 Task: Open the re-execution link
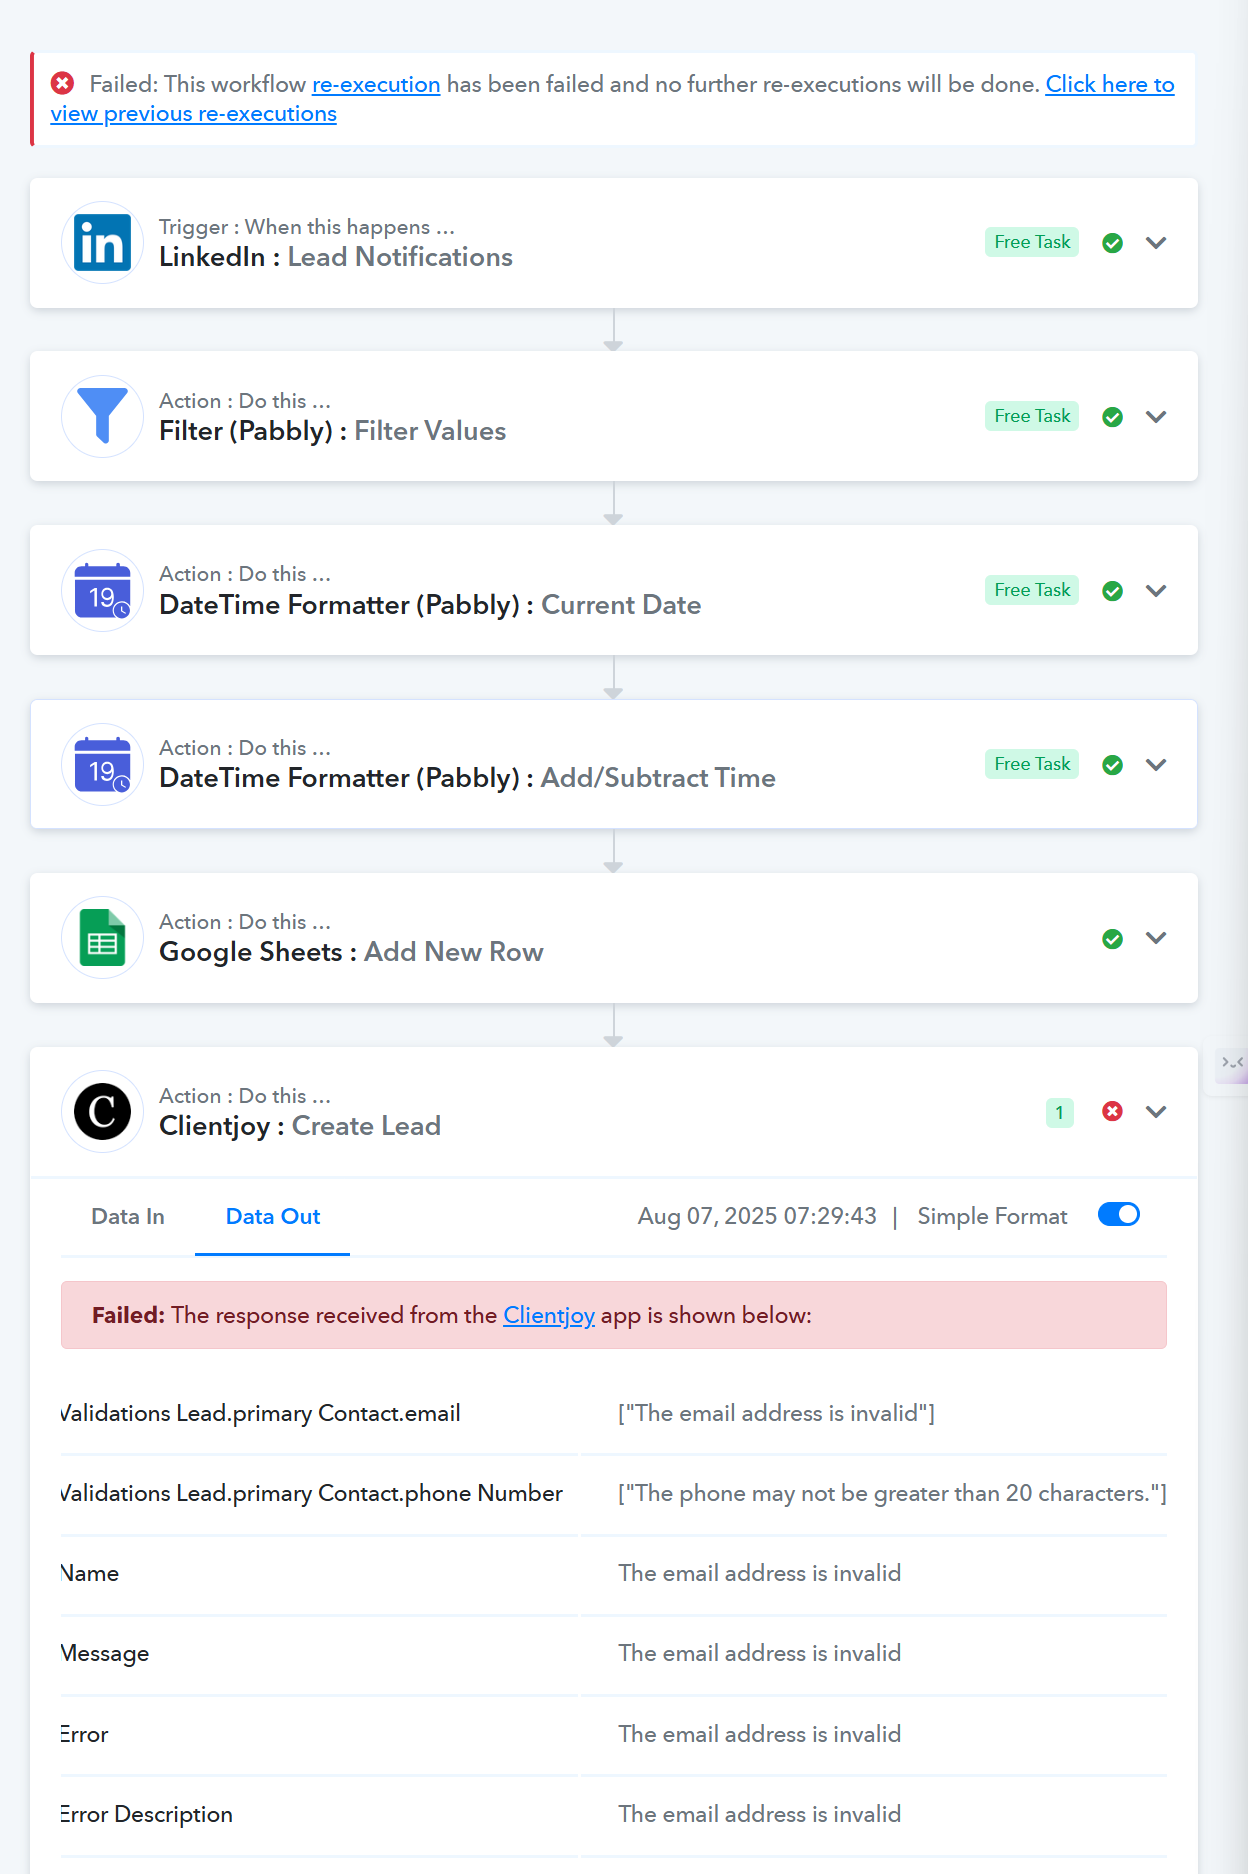(x=376, y=84)
